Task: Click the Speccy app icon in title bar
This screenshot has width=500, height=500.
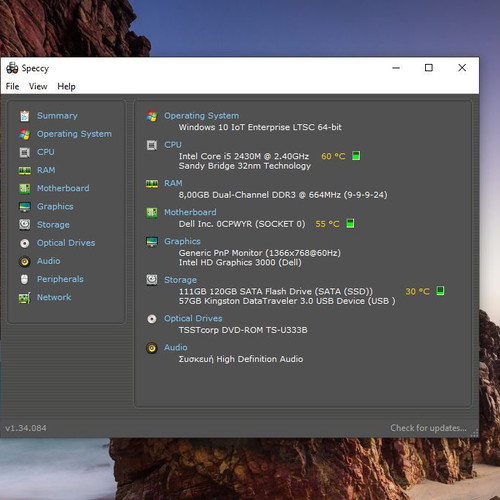Action: click(x=12, y=68)
